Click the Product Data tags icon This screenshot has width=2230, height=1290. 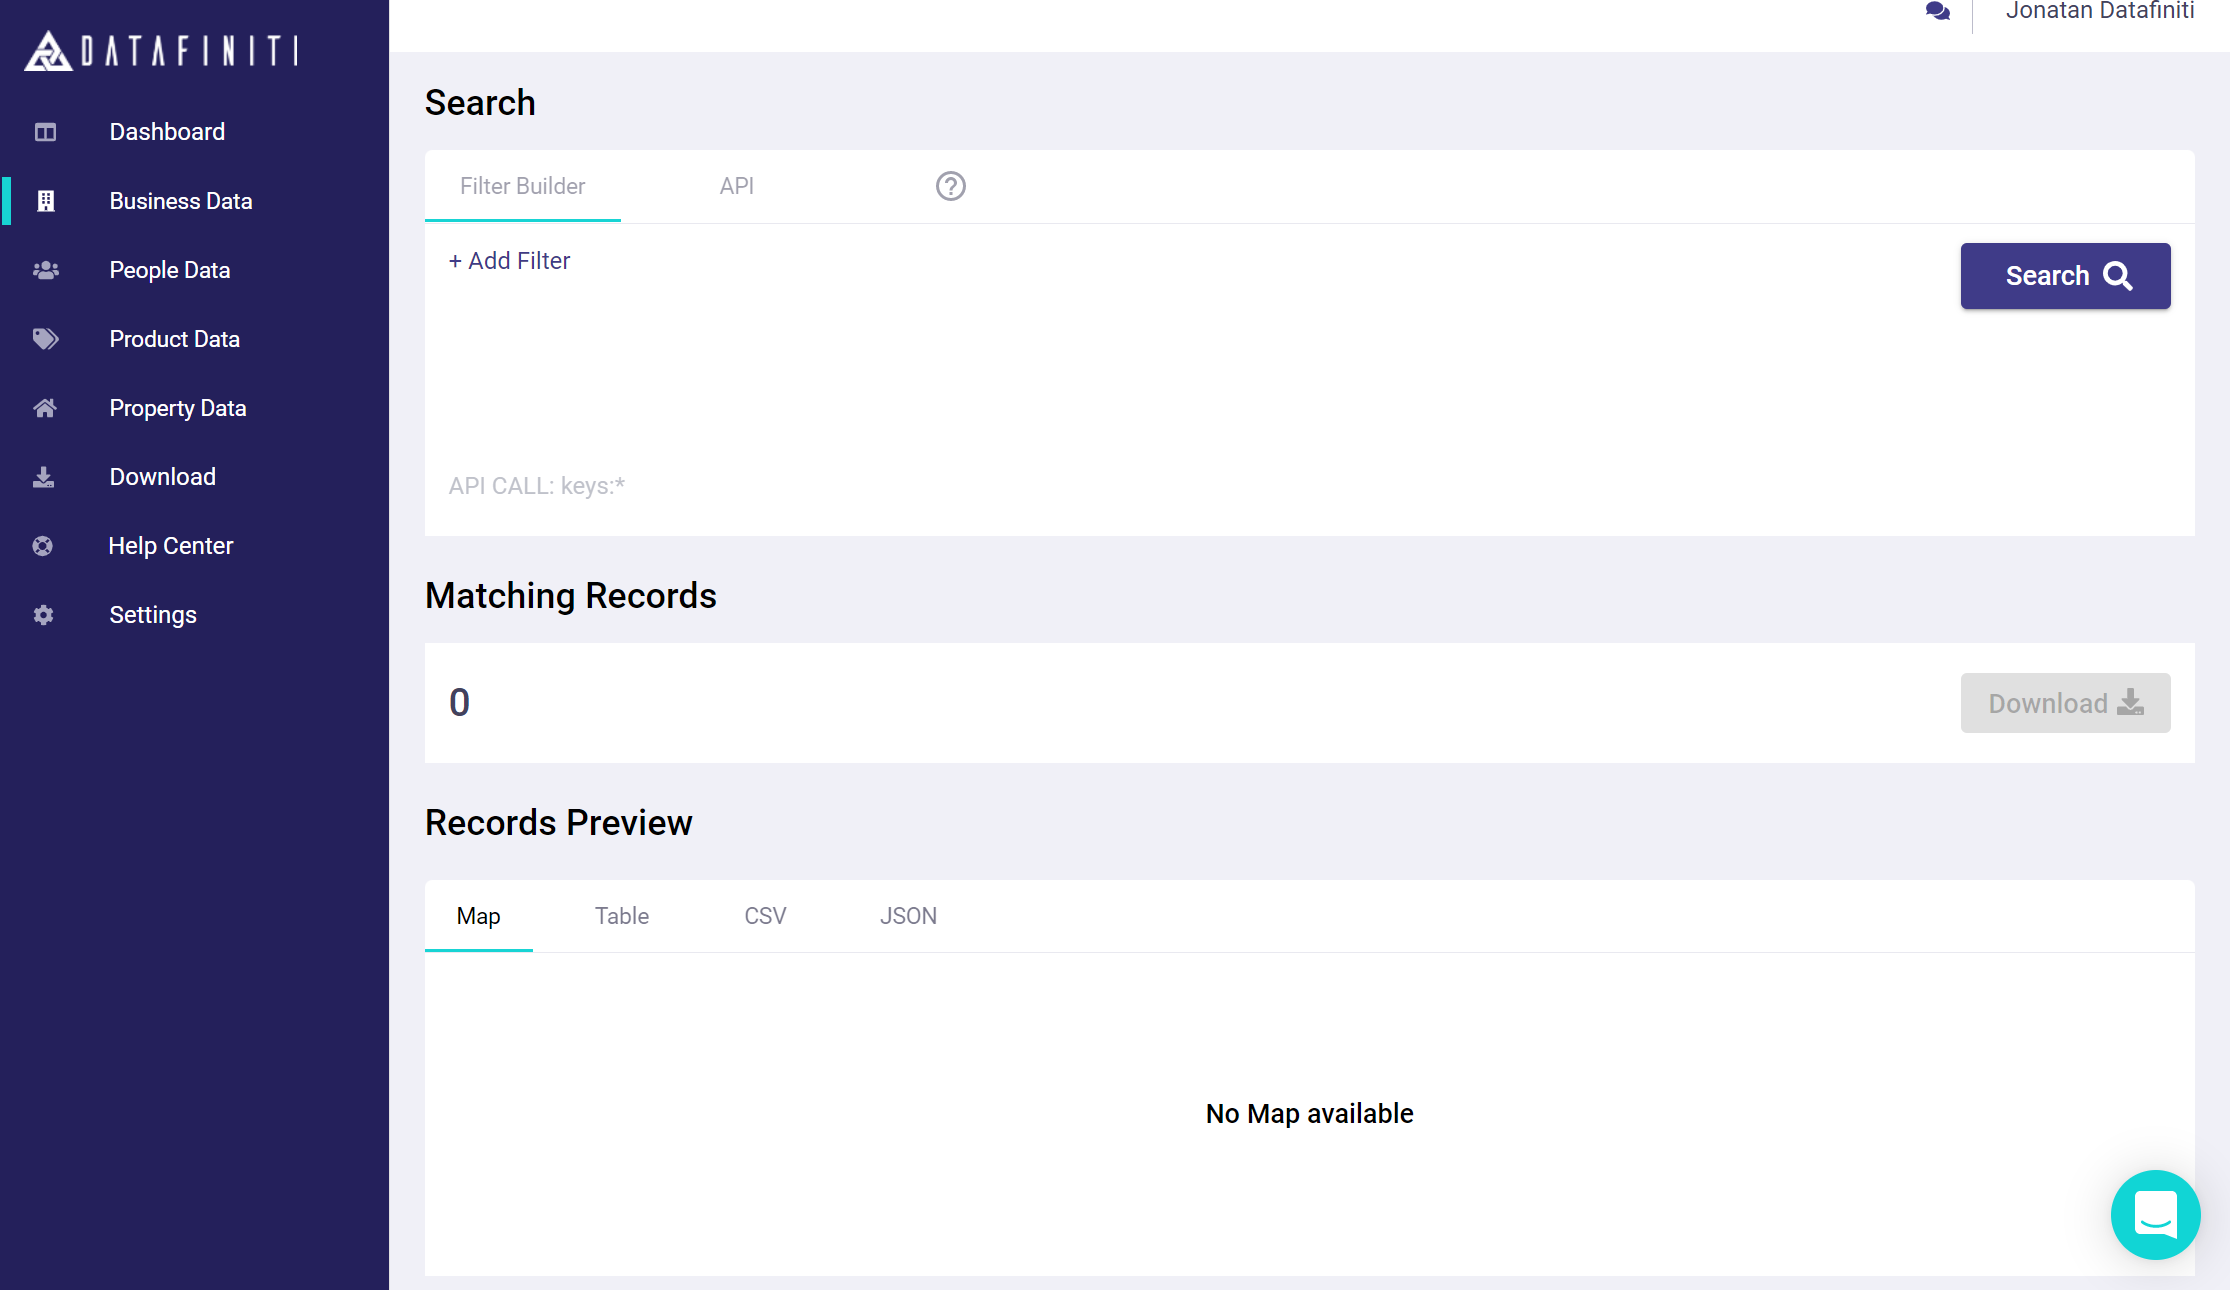(x=45, y=339)
